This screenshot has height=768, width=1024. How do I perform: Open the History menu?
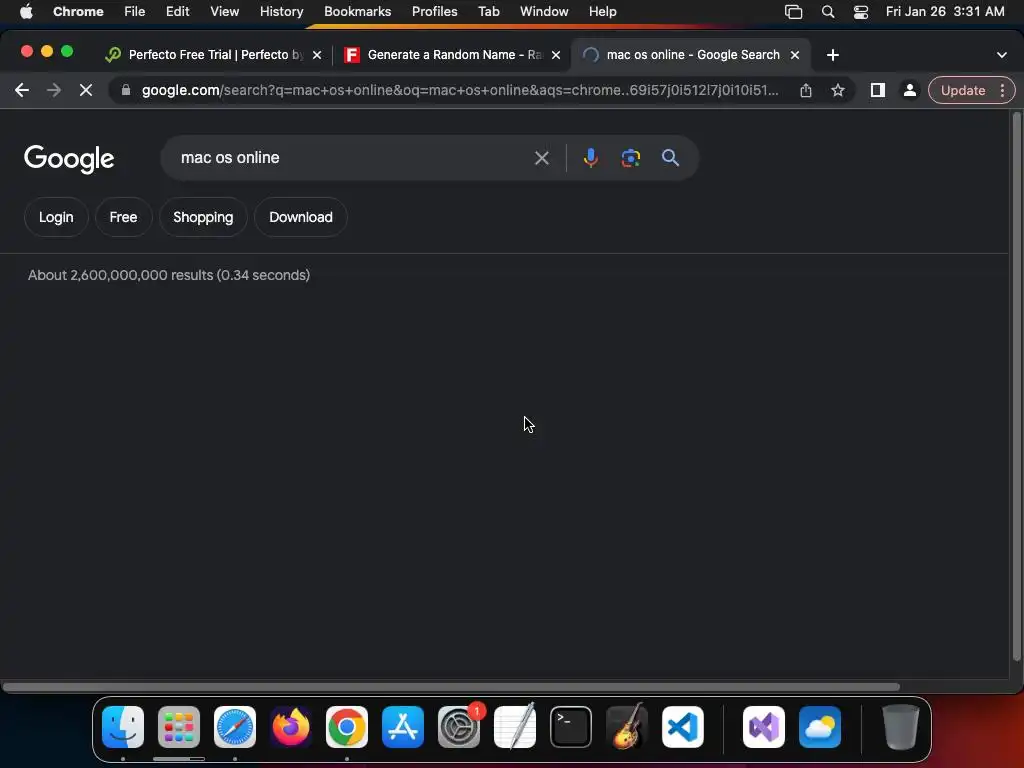281,12
